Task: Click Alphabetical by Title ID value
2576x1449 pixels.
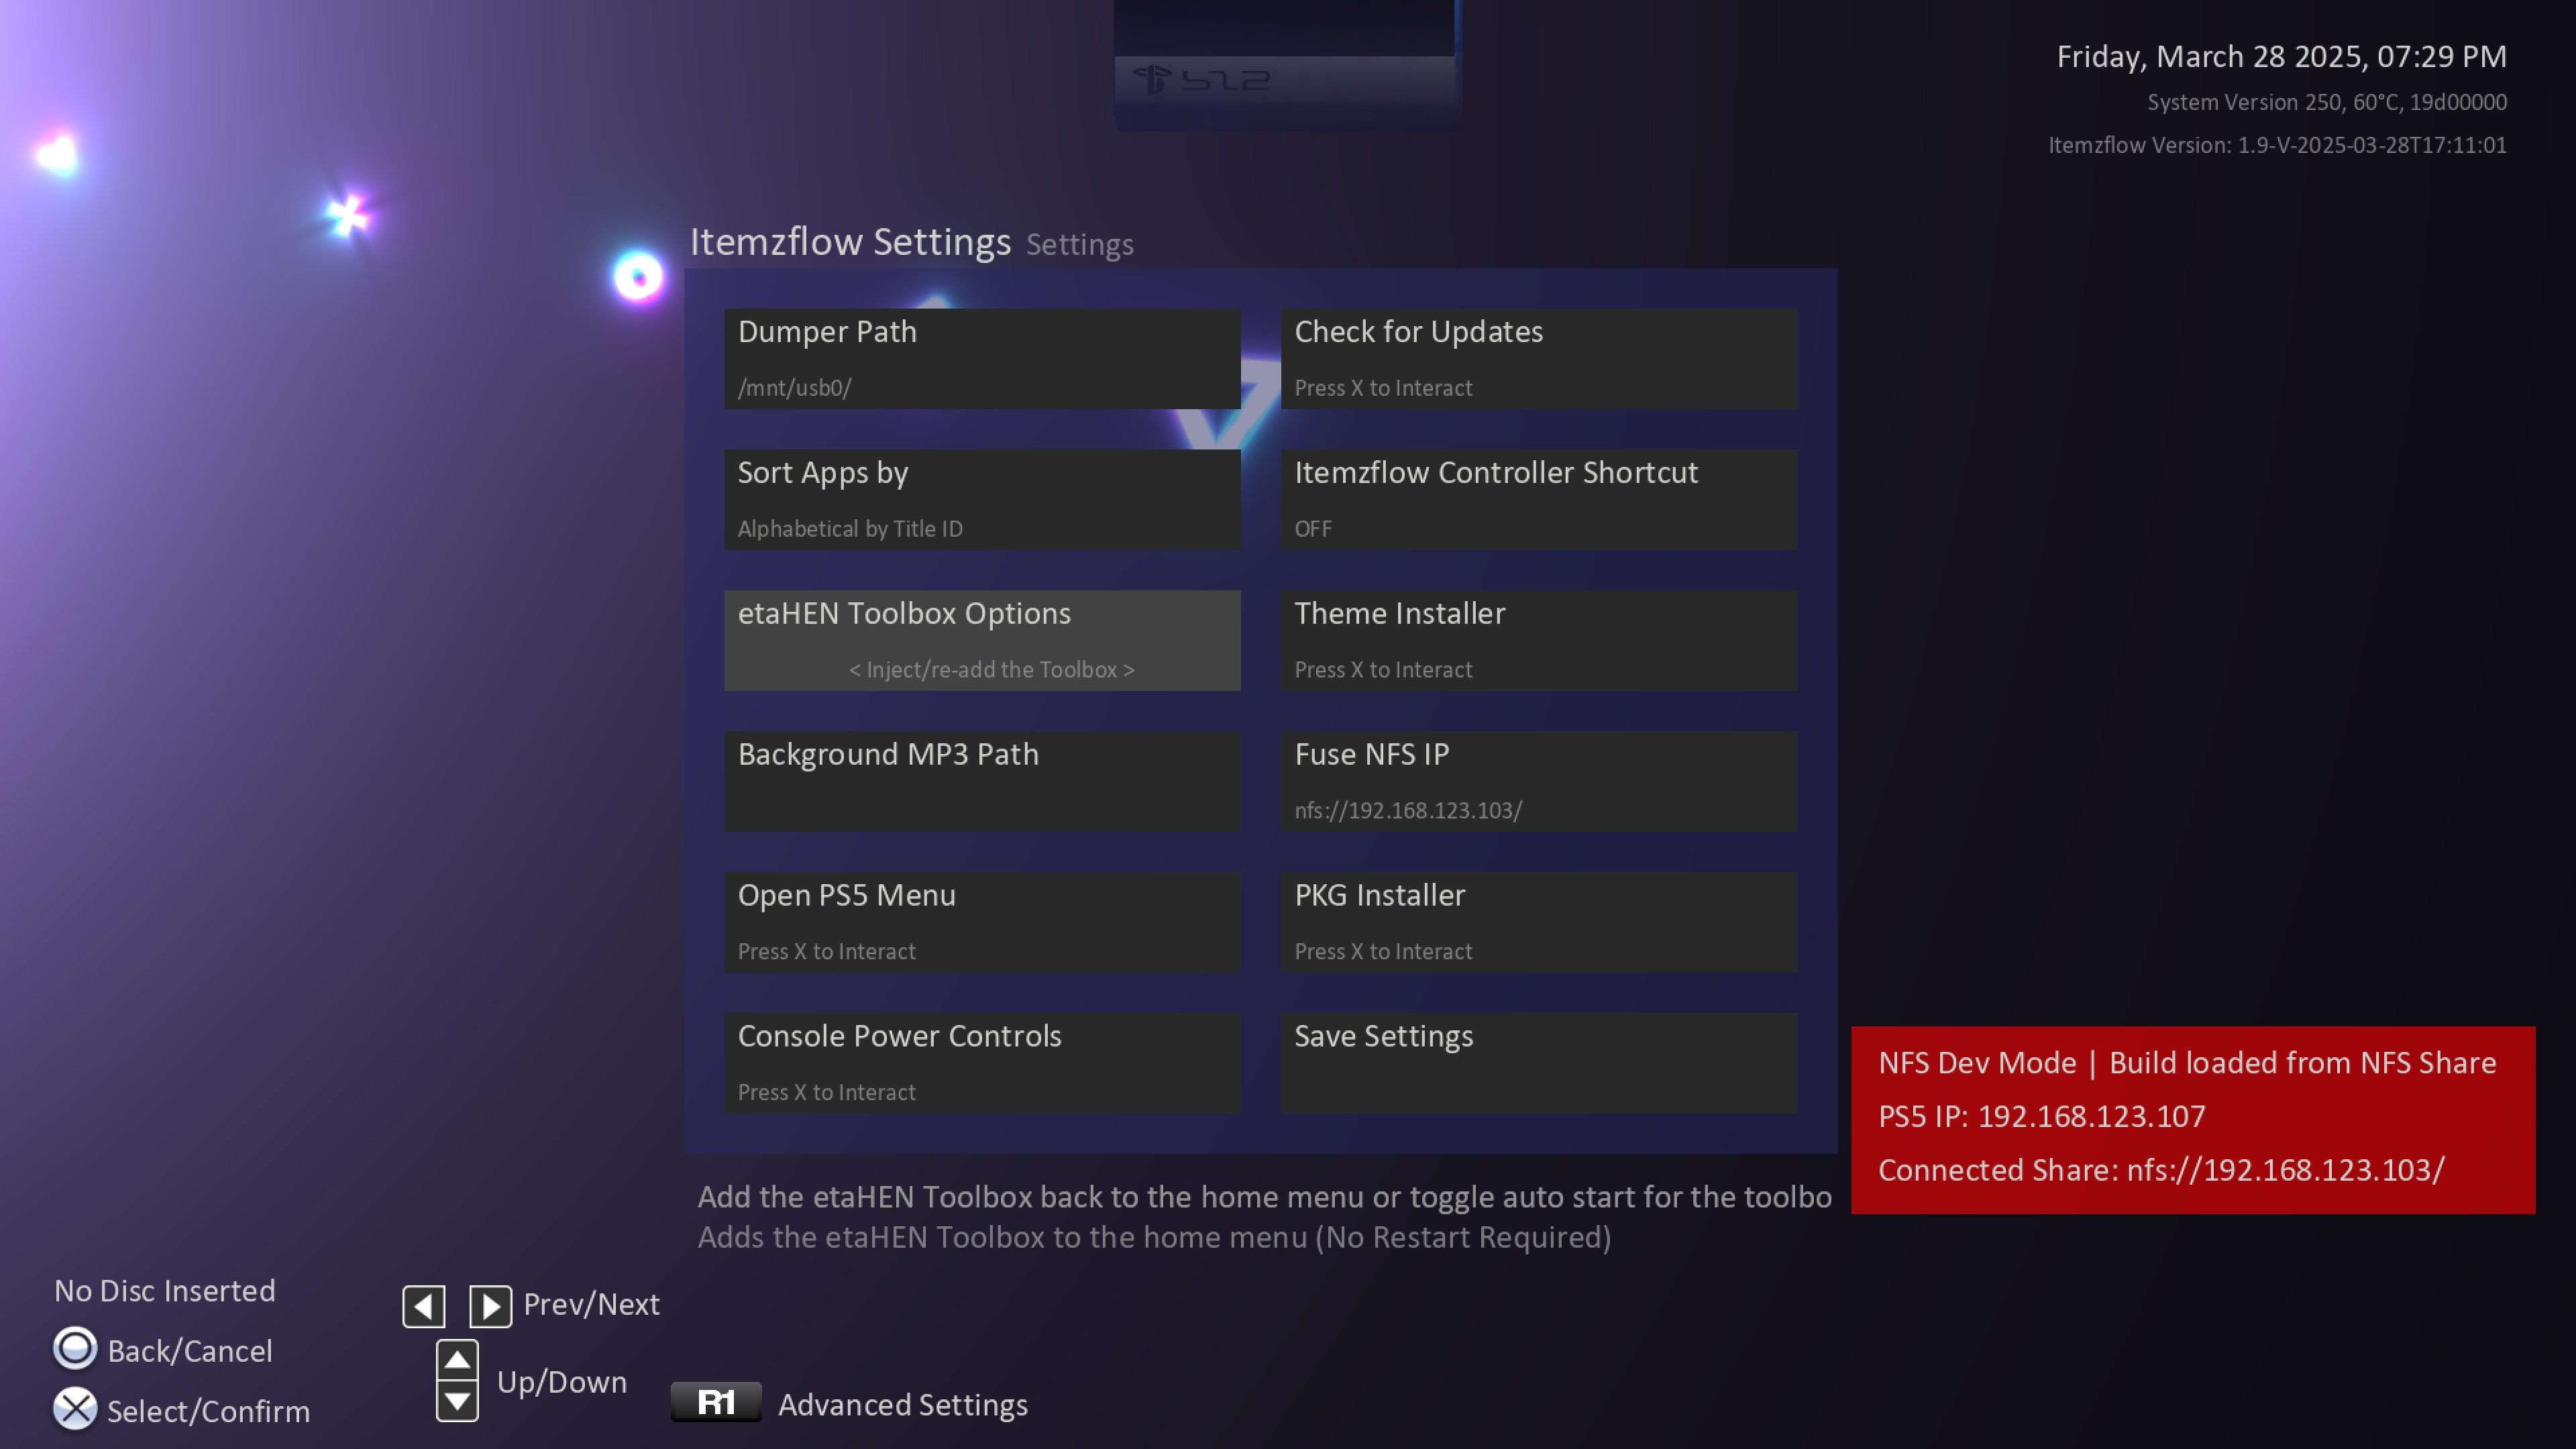Action: [x=850, y=529]
